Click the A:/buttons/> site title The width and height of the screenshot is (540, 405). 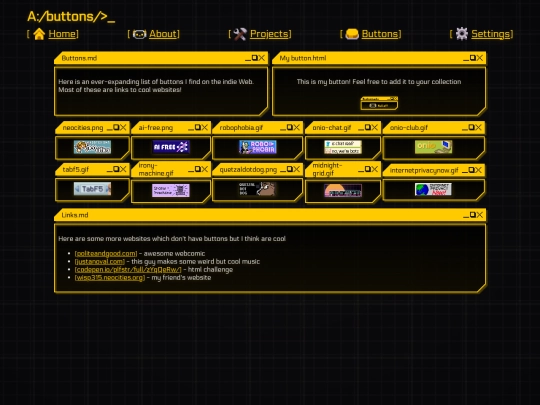click(x=71, y=17)
